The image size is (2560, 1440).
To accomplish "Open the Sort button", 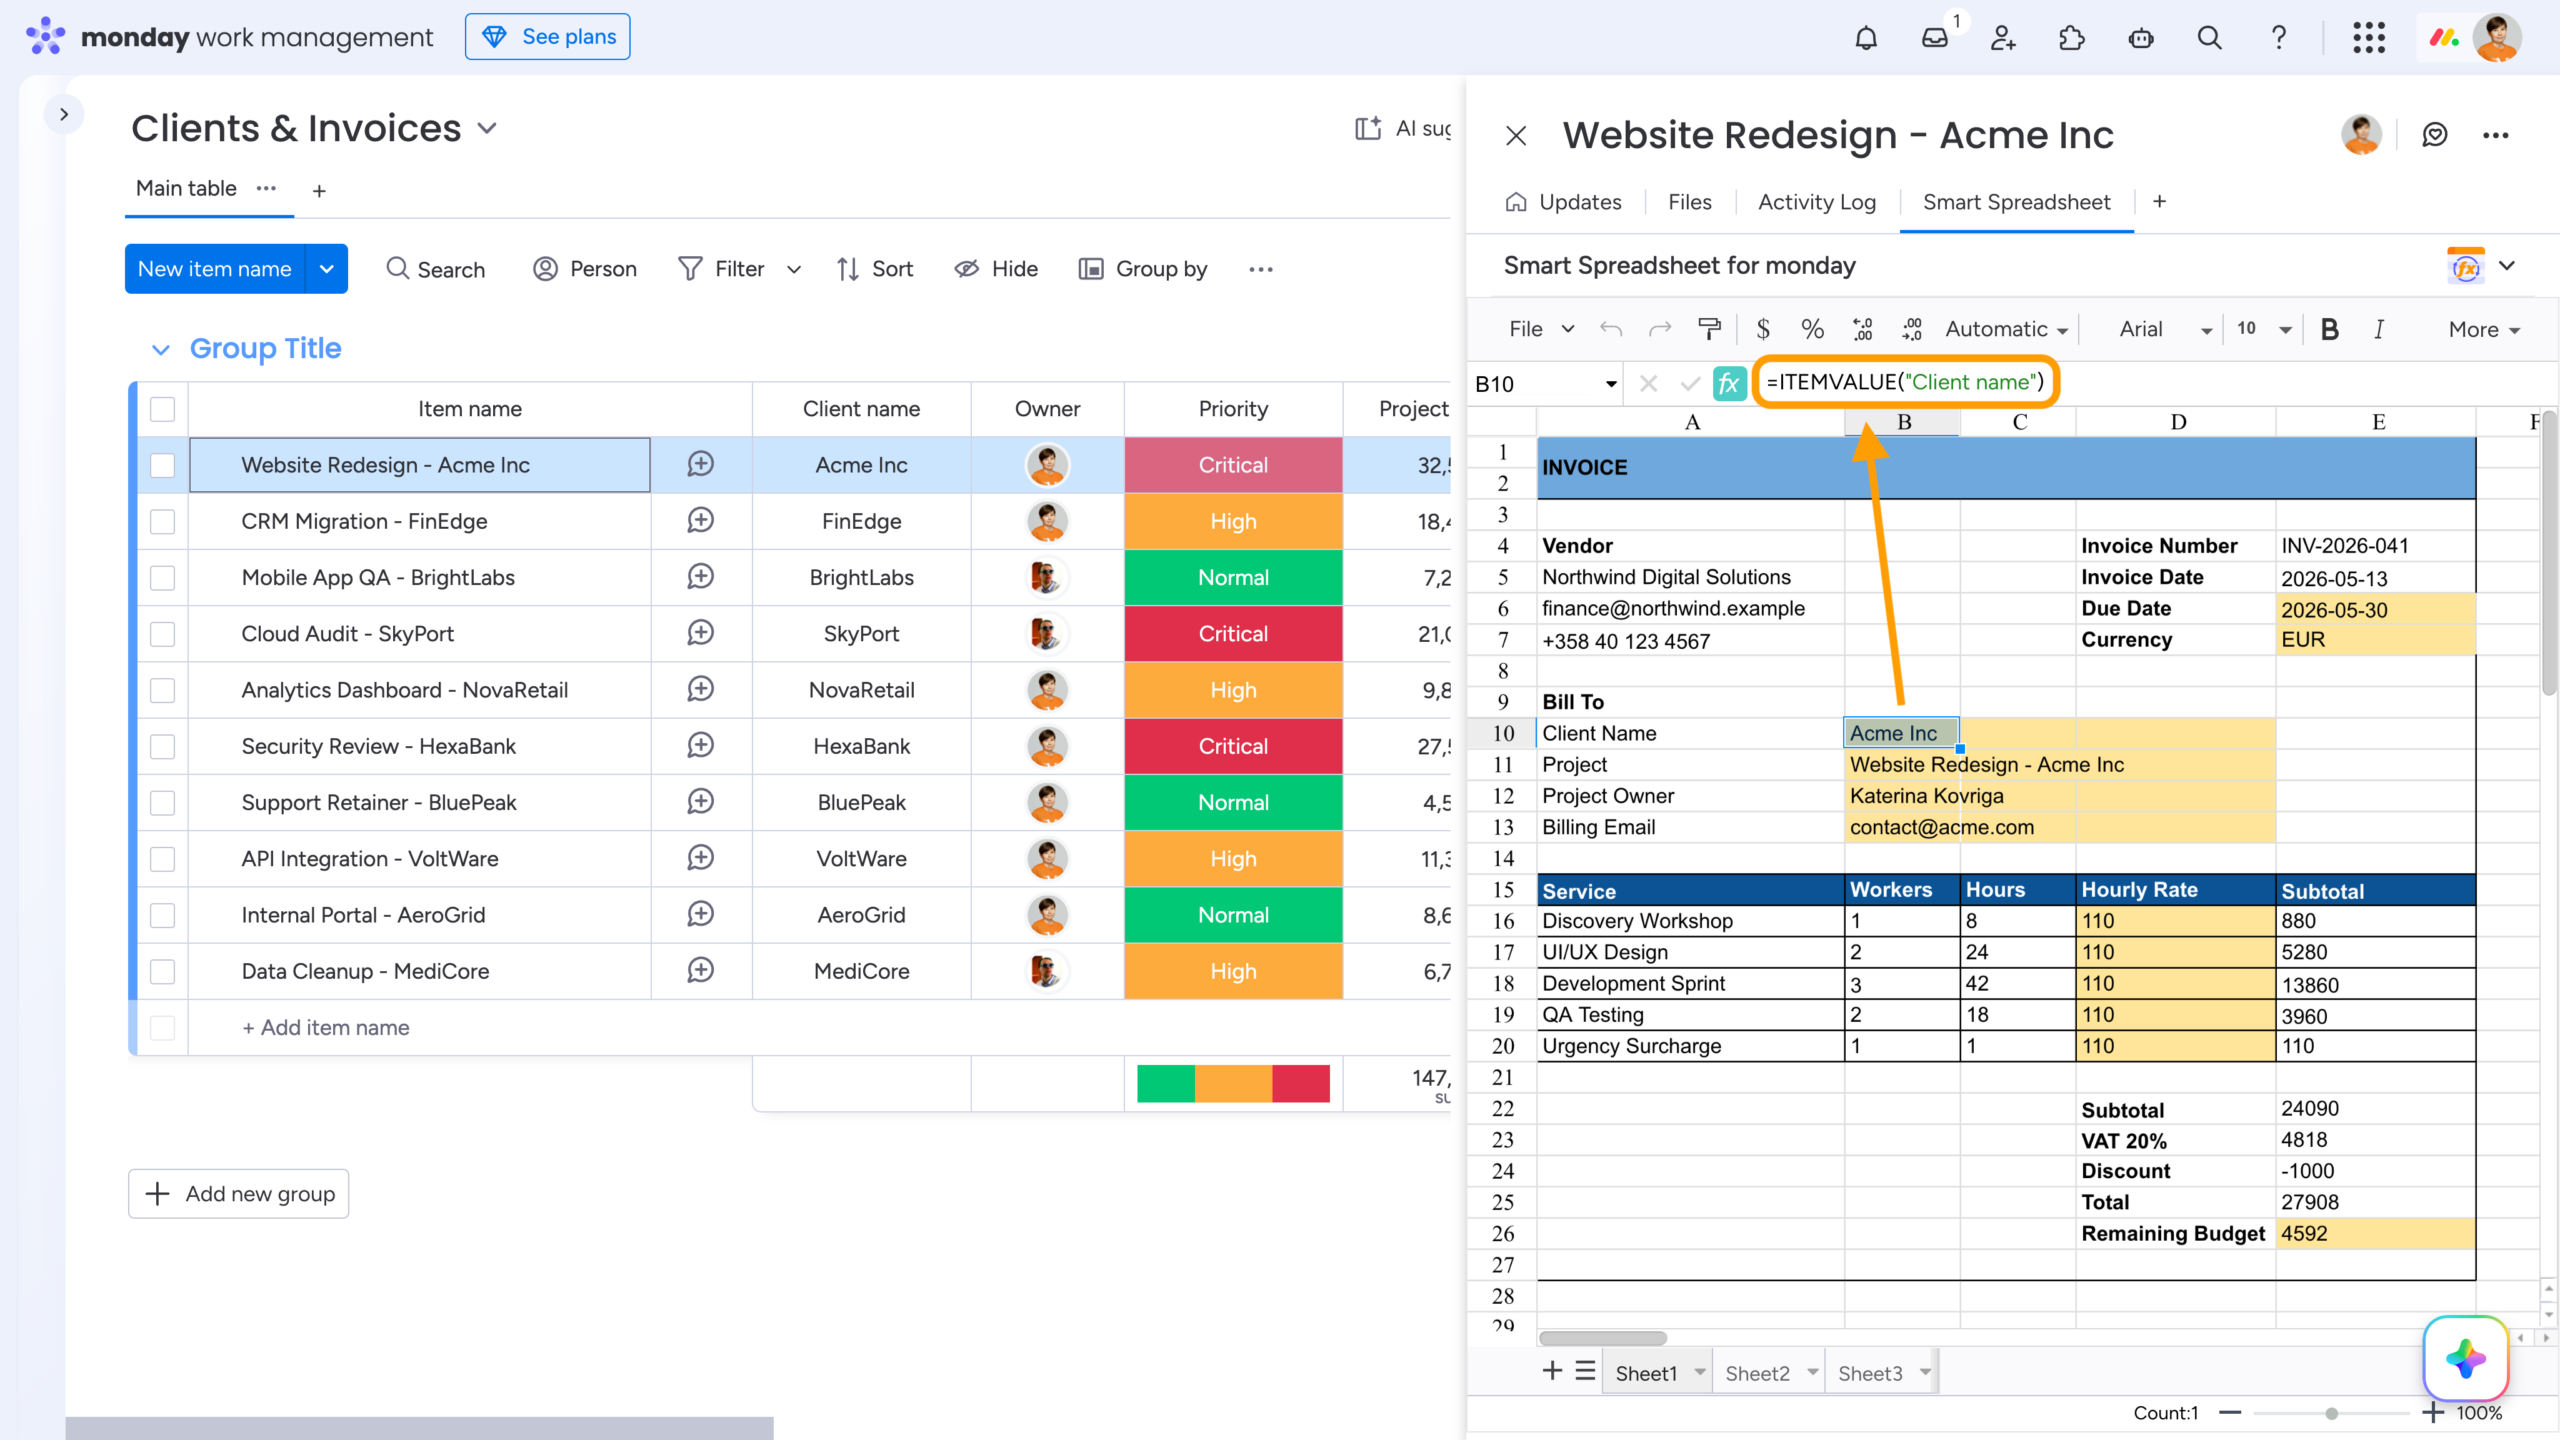I will pyautogui.click(x=875, y=269).
